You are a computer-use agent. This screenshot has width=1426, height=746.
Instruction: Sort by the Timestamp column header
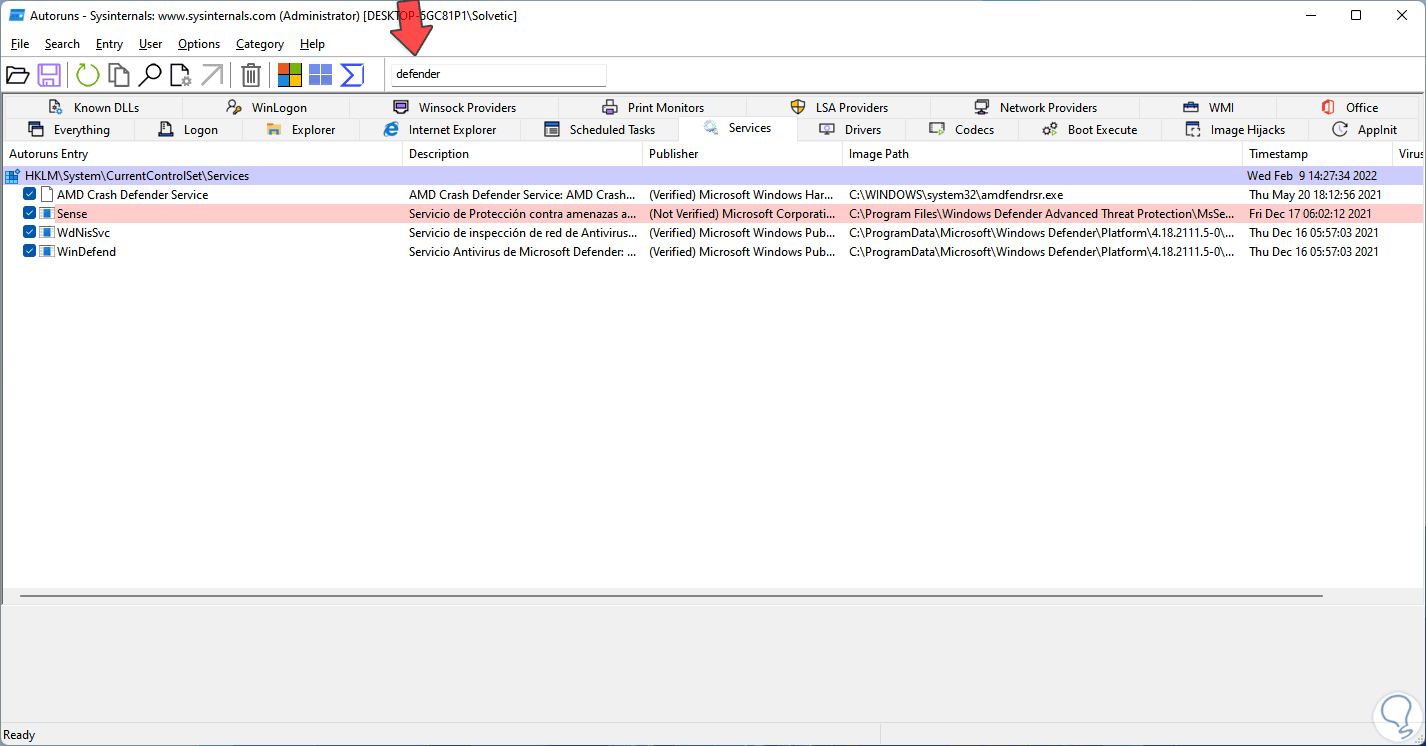1318,154
